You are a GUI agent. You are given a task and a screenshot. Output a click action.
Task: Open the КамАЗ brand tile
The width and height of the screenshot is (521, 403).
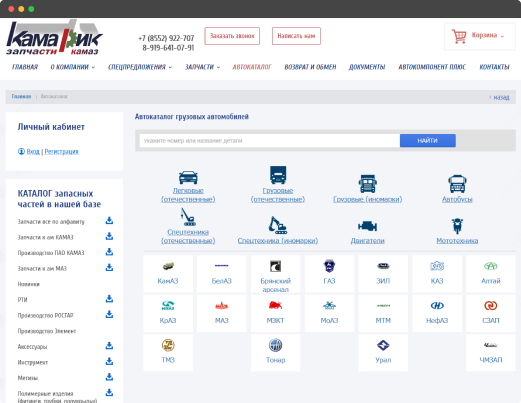point(168,274)
